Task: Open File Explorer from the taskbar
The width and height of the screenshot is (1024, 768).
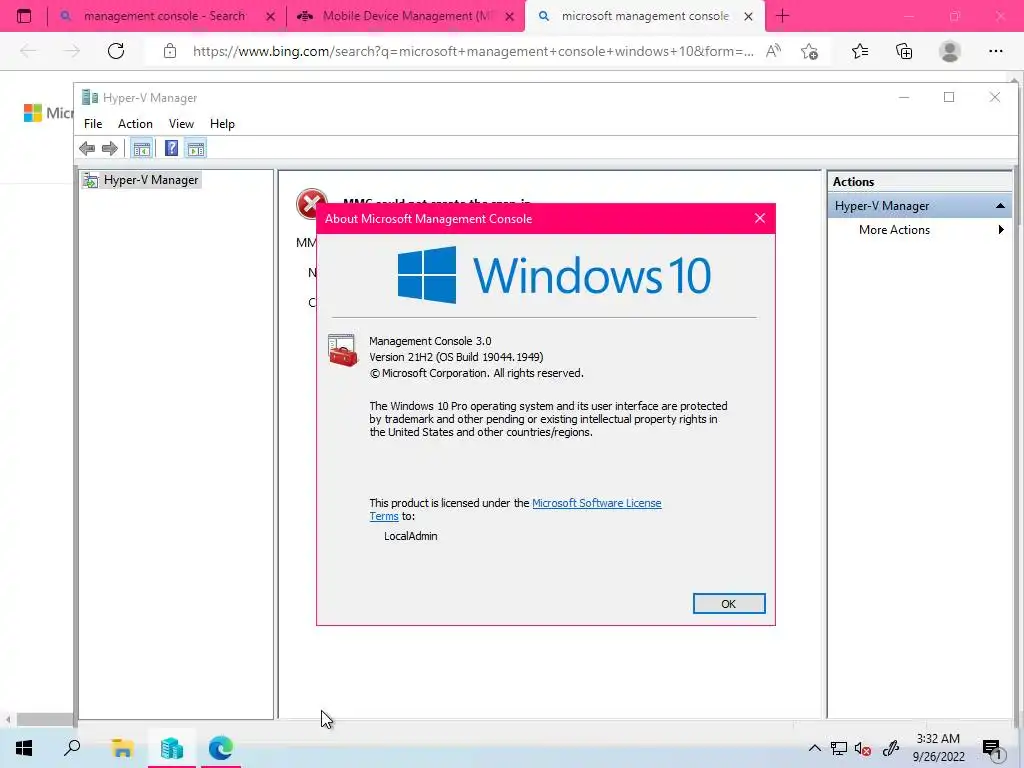Action: click(x=122, y=748)
